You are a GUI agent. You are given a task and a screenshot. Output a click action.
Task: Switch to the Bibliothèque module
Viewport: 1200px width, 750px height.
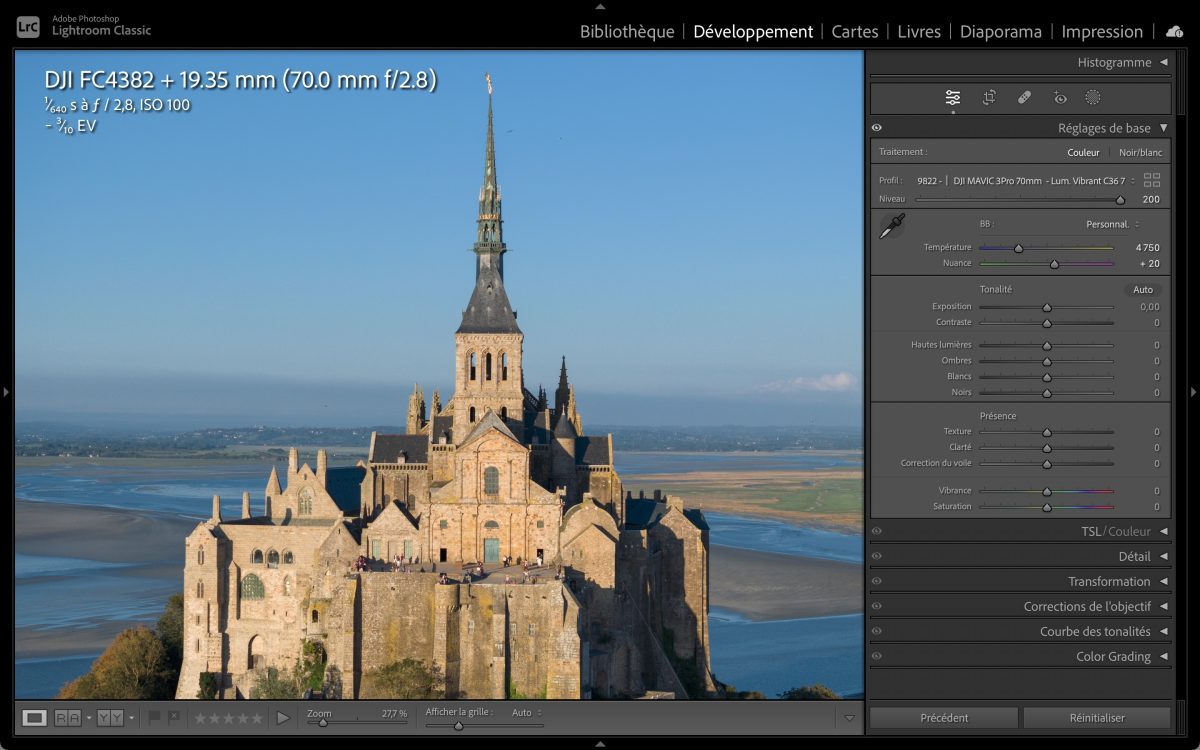pyautogui.click(x=627, y=31)
